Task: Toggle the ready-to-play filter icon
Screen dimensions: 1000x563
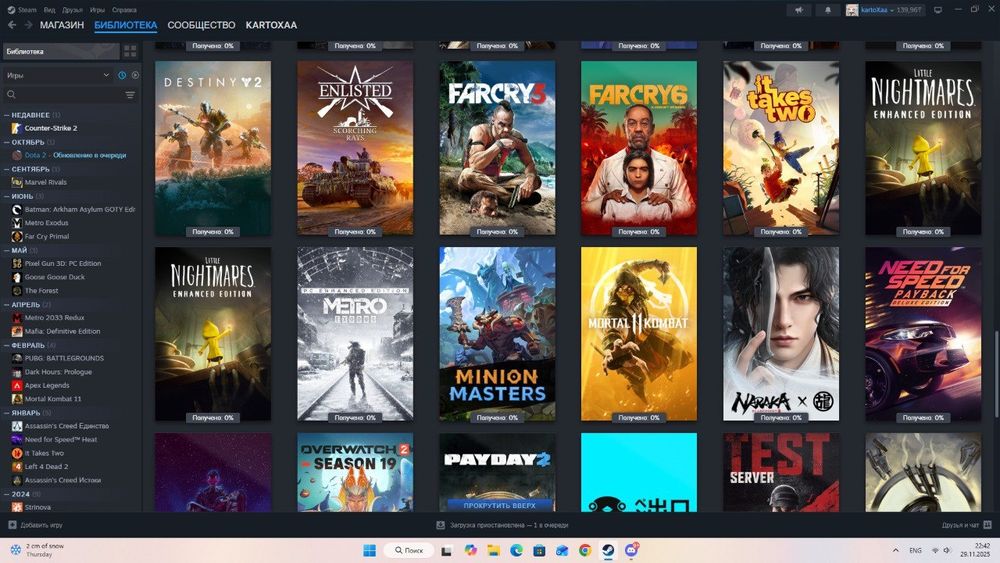Action: 135,75
